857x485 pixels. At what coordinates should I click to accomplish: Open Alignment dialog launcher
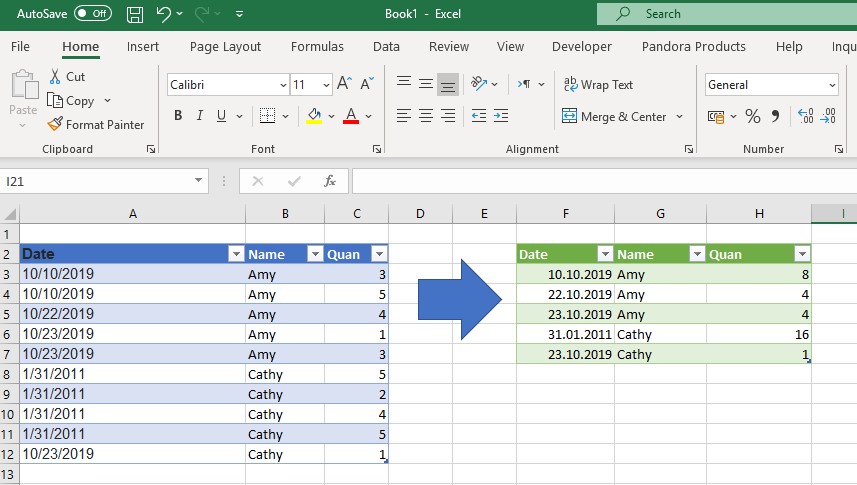(689, 149)
